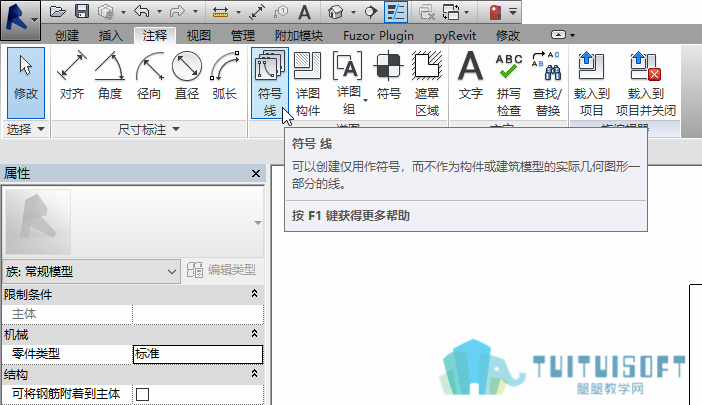The height and width of the screenshot is (405, 702).
Task: Switch to the Annotate (注释) tab
Action: point(155,35)
